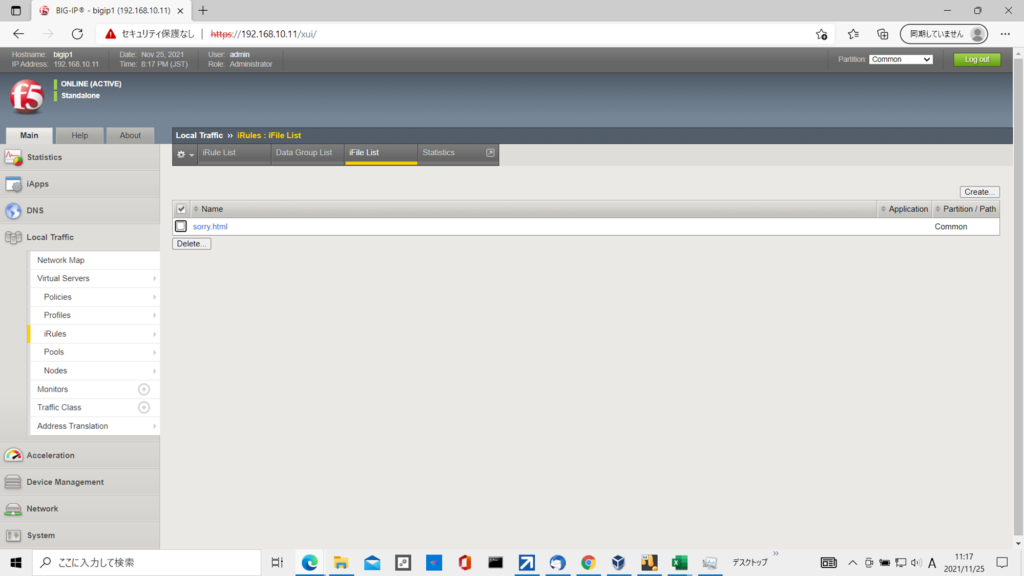Open the iApps sidebar section
Viewport: 1024px width, 576px height.
point(37,184)
